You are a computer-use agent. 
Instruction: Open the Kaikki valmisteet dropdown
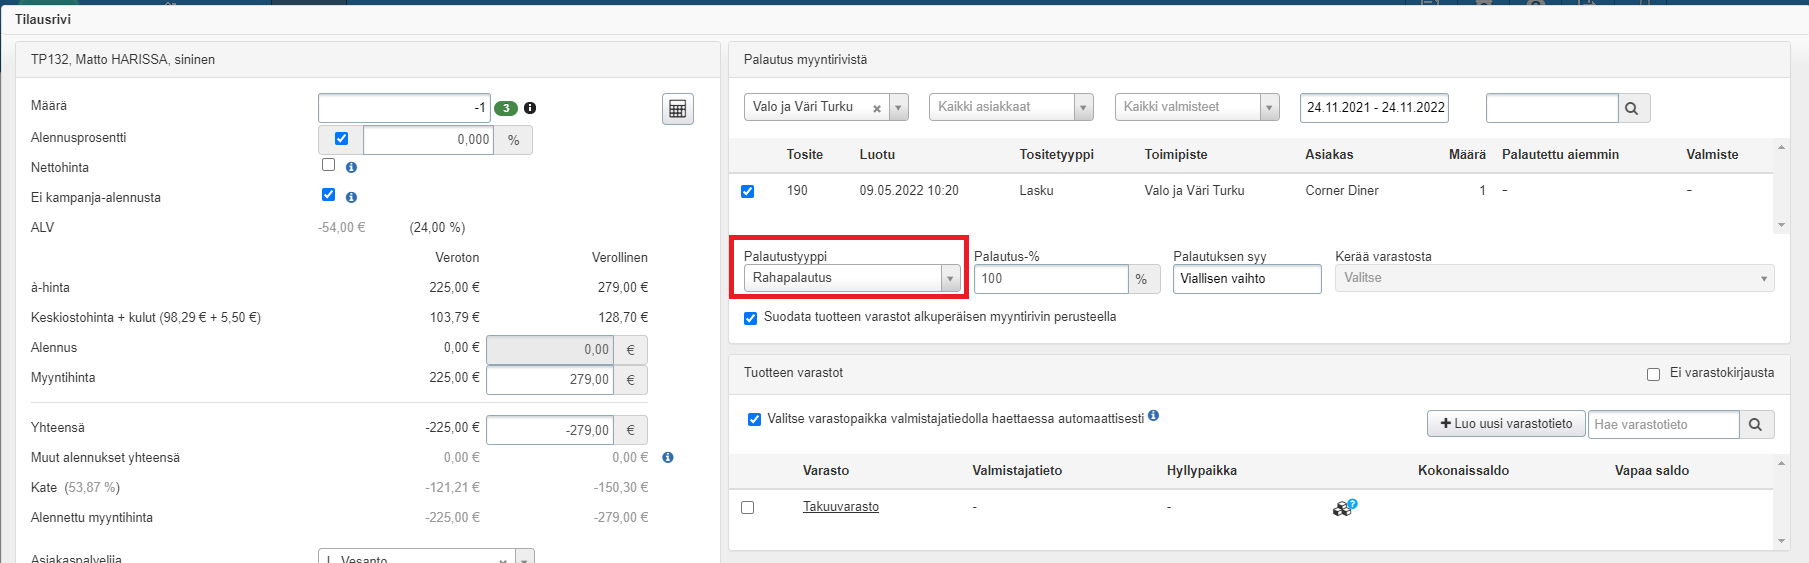point(1197,107)
